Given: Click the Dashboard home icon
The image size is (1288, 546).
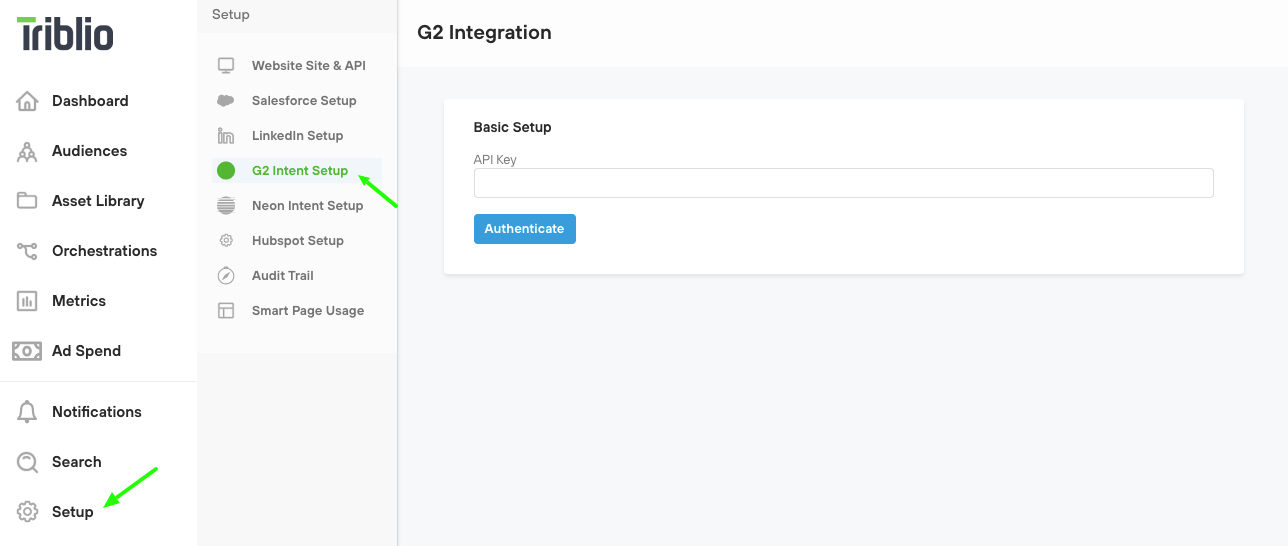Looking at the screenshot, I should coord(27,101).
